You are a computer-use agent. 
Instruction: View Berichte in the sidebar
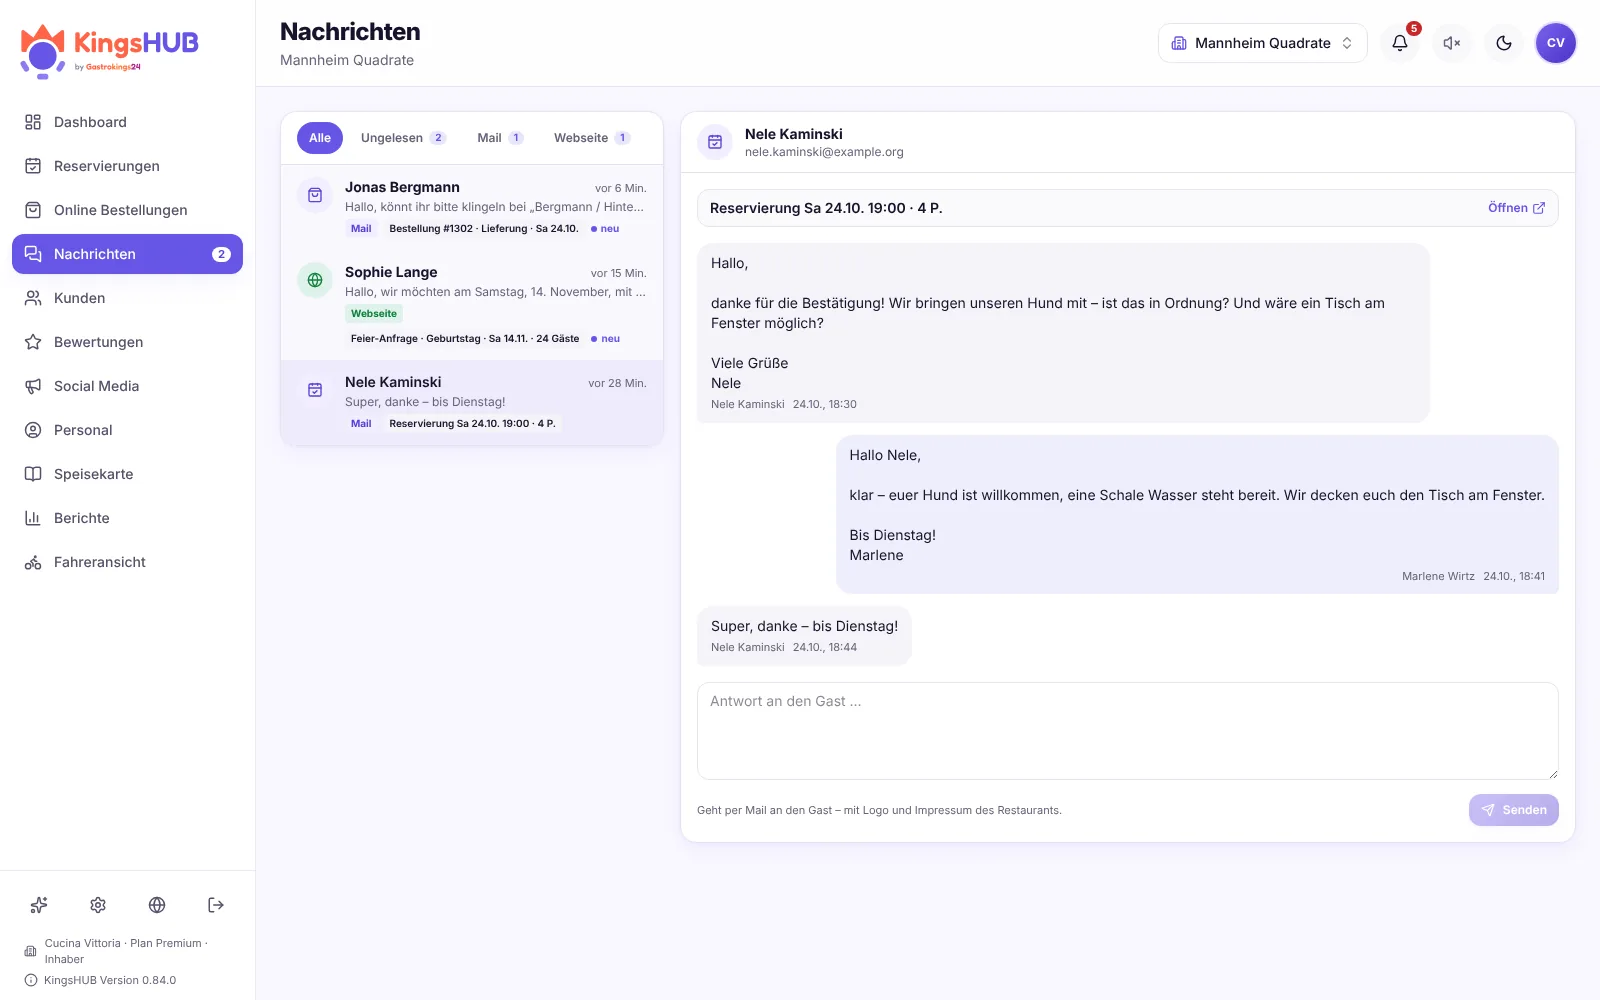click(127, 518)
